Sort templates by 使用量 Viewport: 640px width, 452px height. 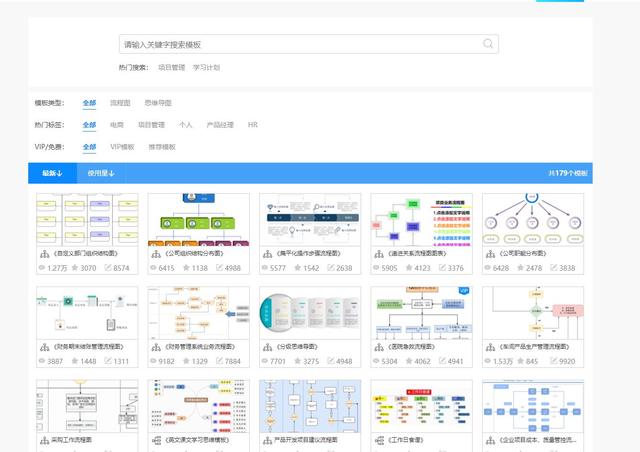(x=101, y=173)
